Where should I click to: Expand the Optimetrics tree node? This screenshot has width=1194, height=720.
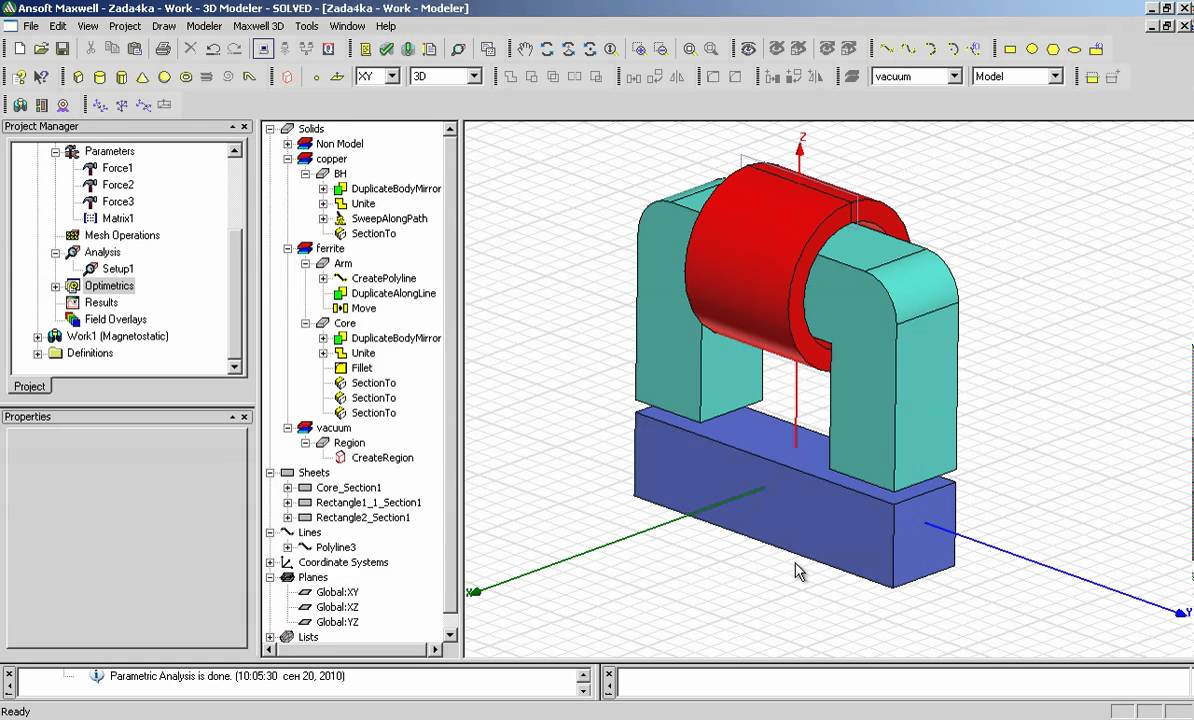(55, 287)
